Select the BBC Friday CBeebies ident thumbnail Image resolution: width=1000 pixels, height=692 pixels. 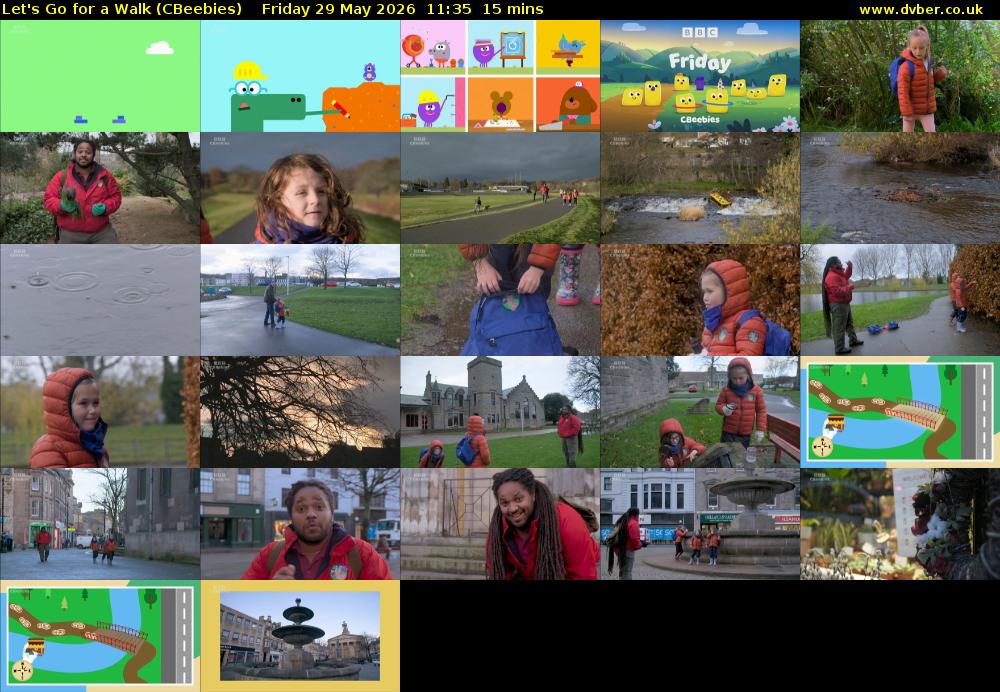[x=700, y=76]
